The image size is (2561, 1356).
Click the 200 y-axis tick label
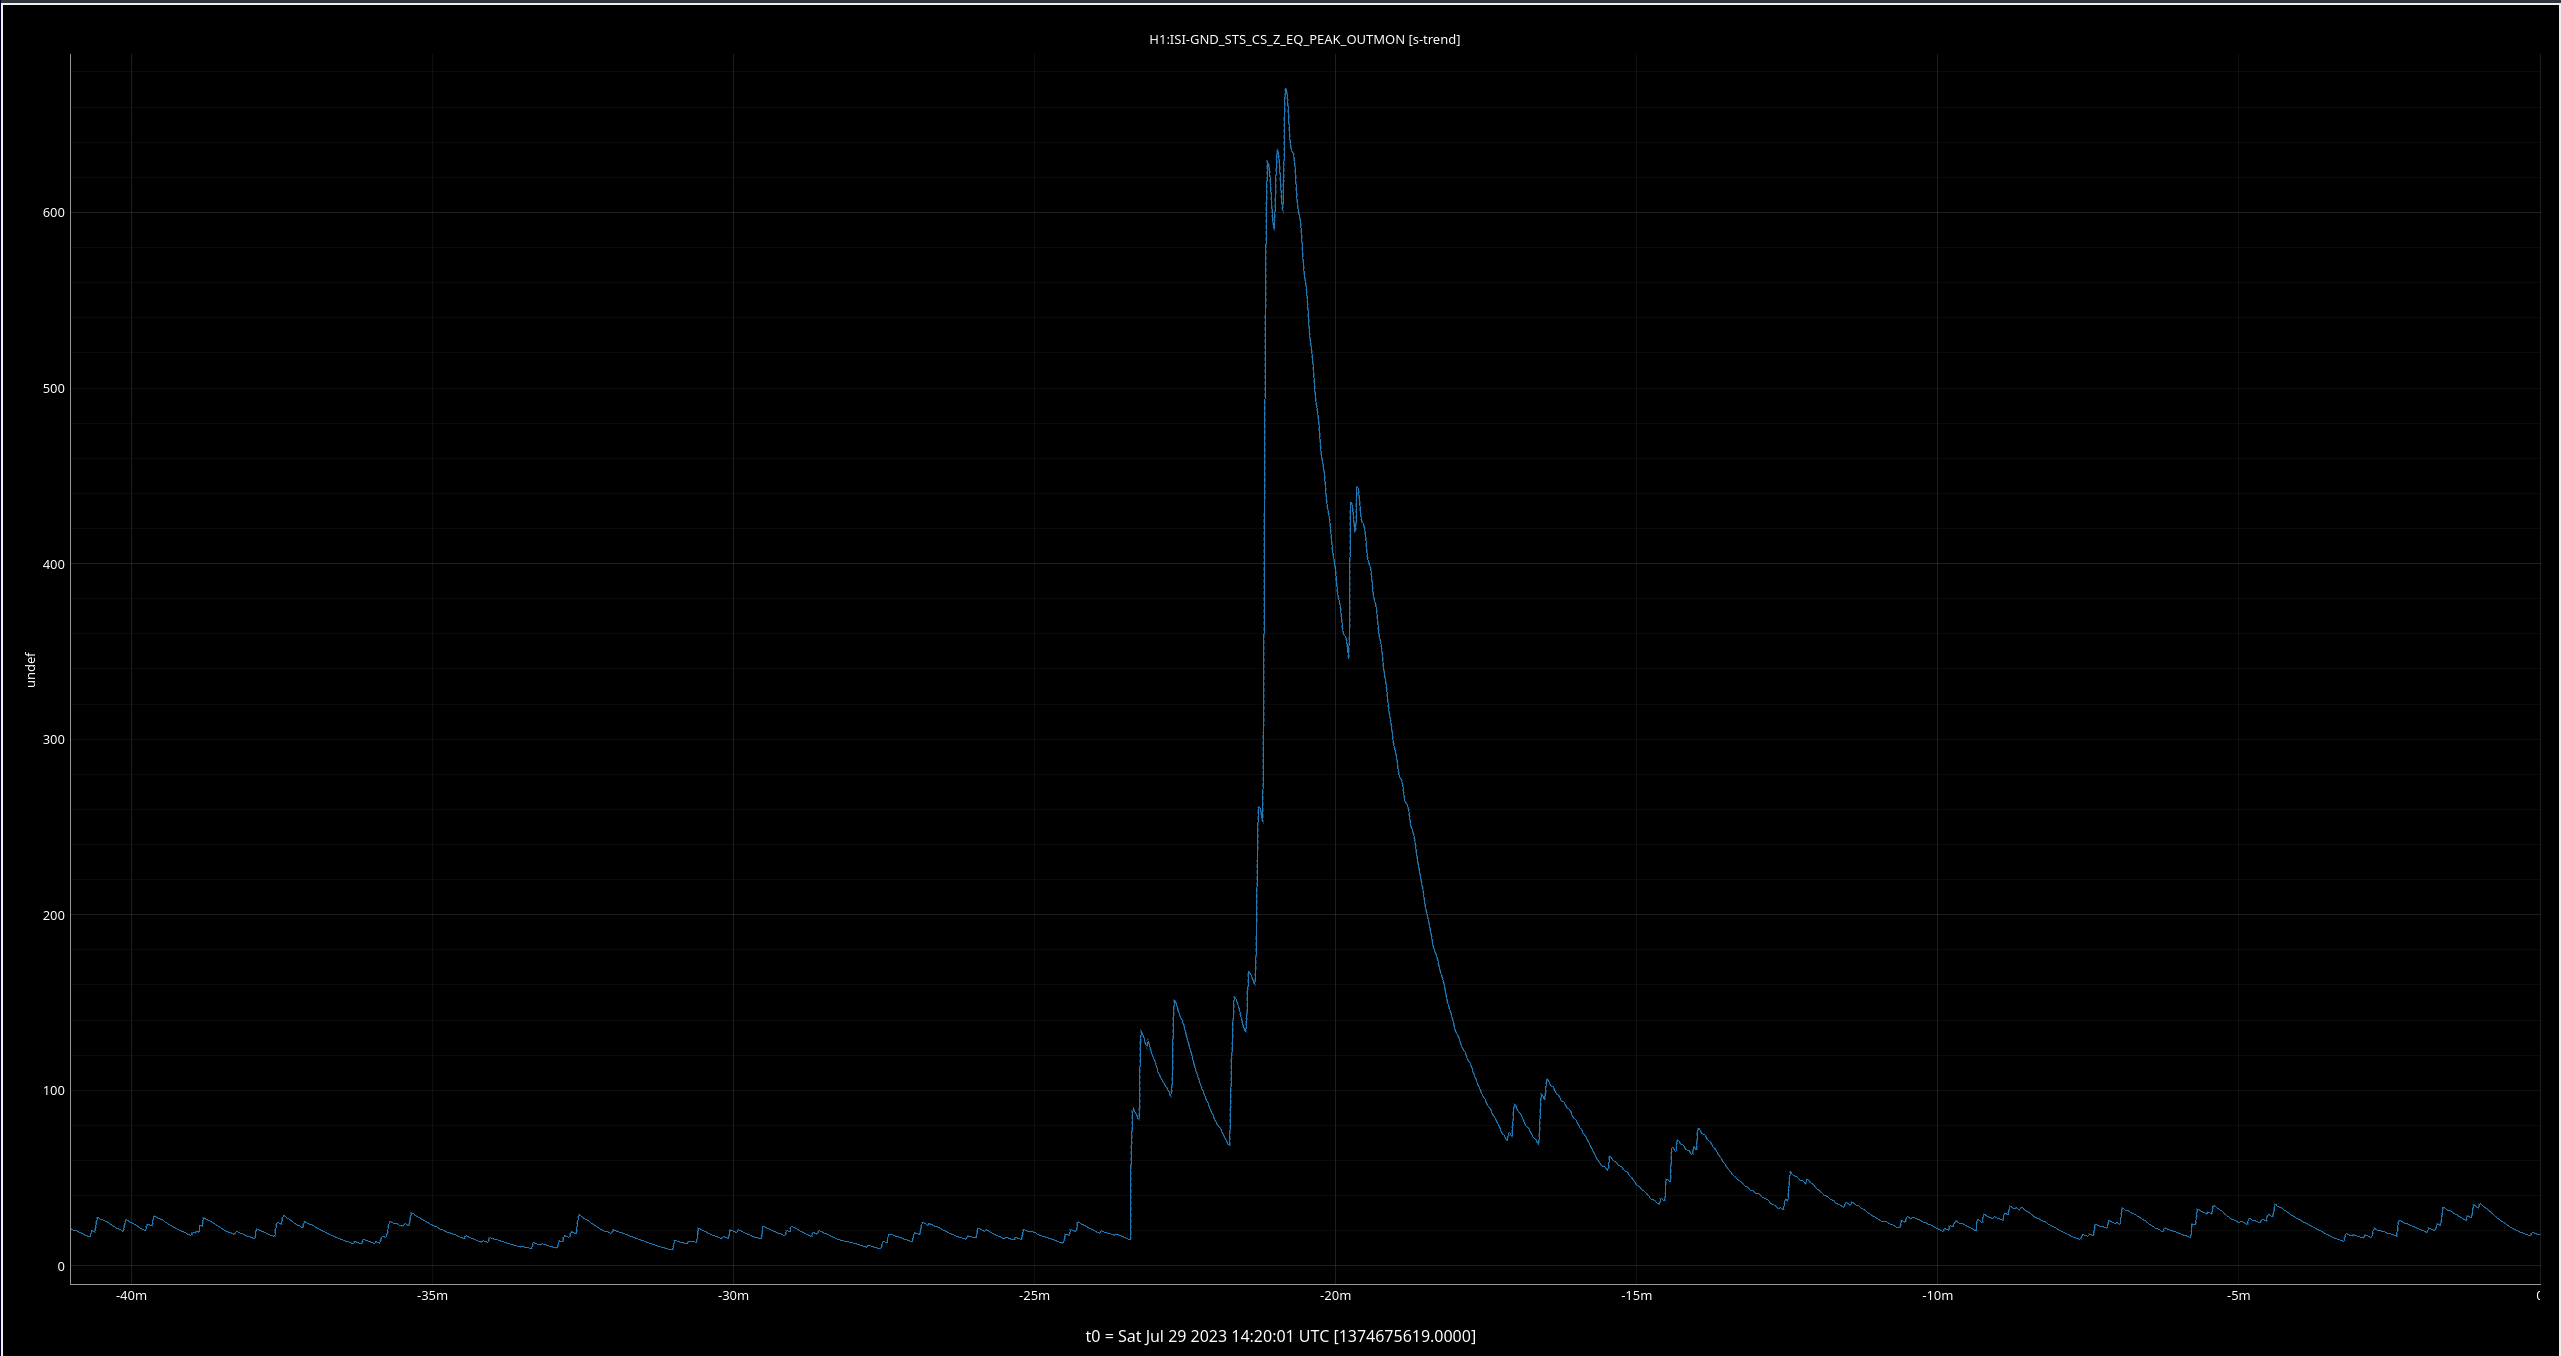coord(53,915)
